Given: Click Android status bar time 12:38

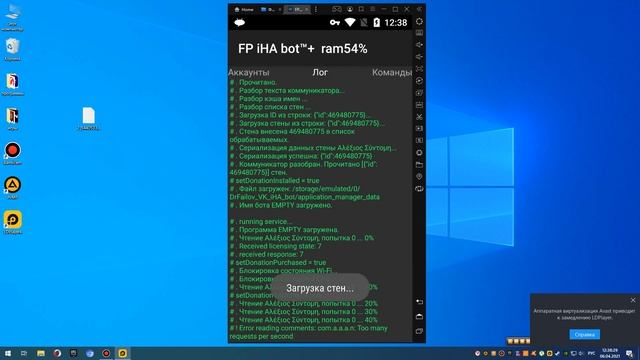Looking at the screenshot, I should pos(396,23).
